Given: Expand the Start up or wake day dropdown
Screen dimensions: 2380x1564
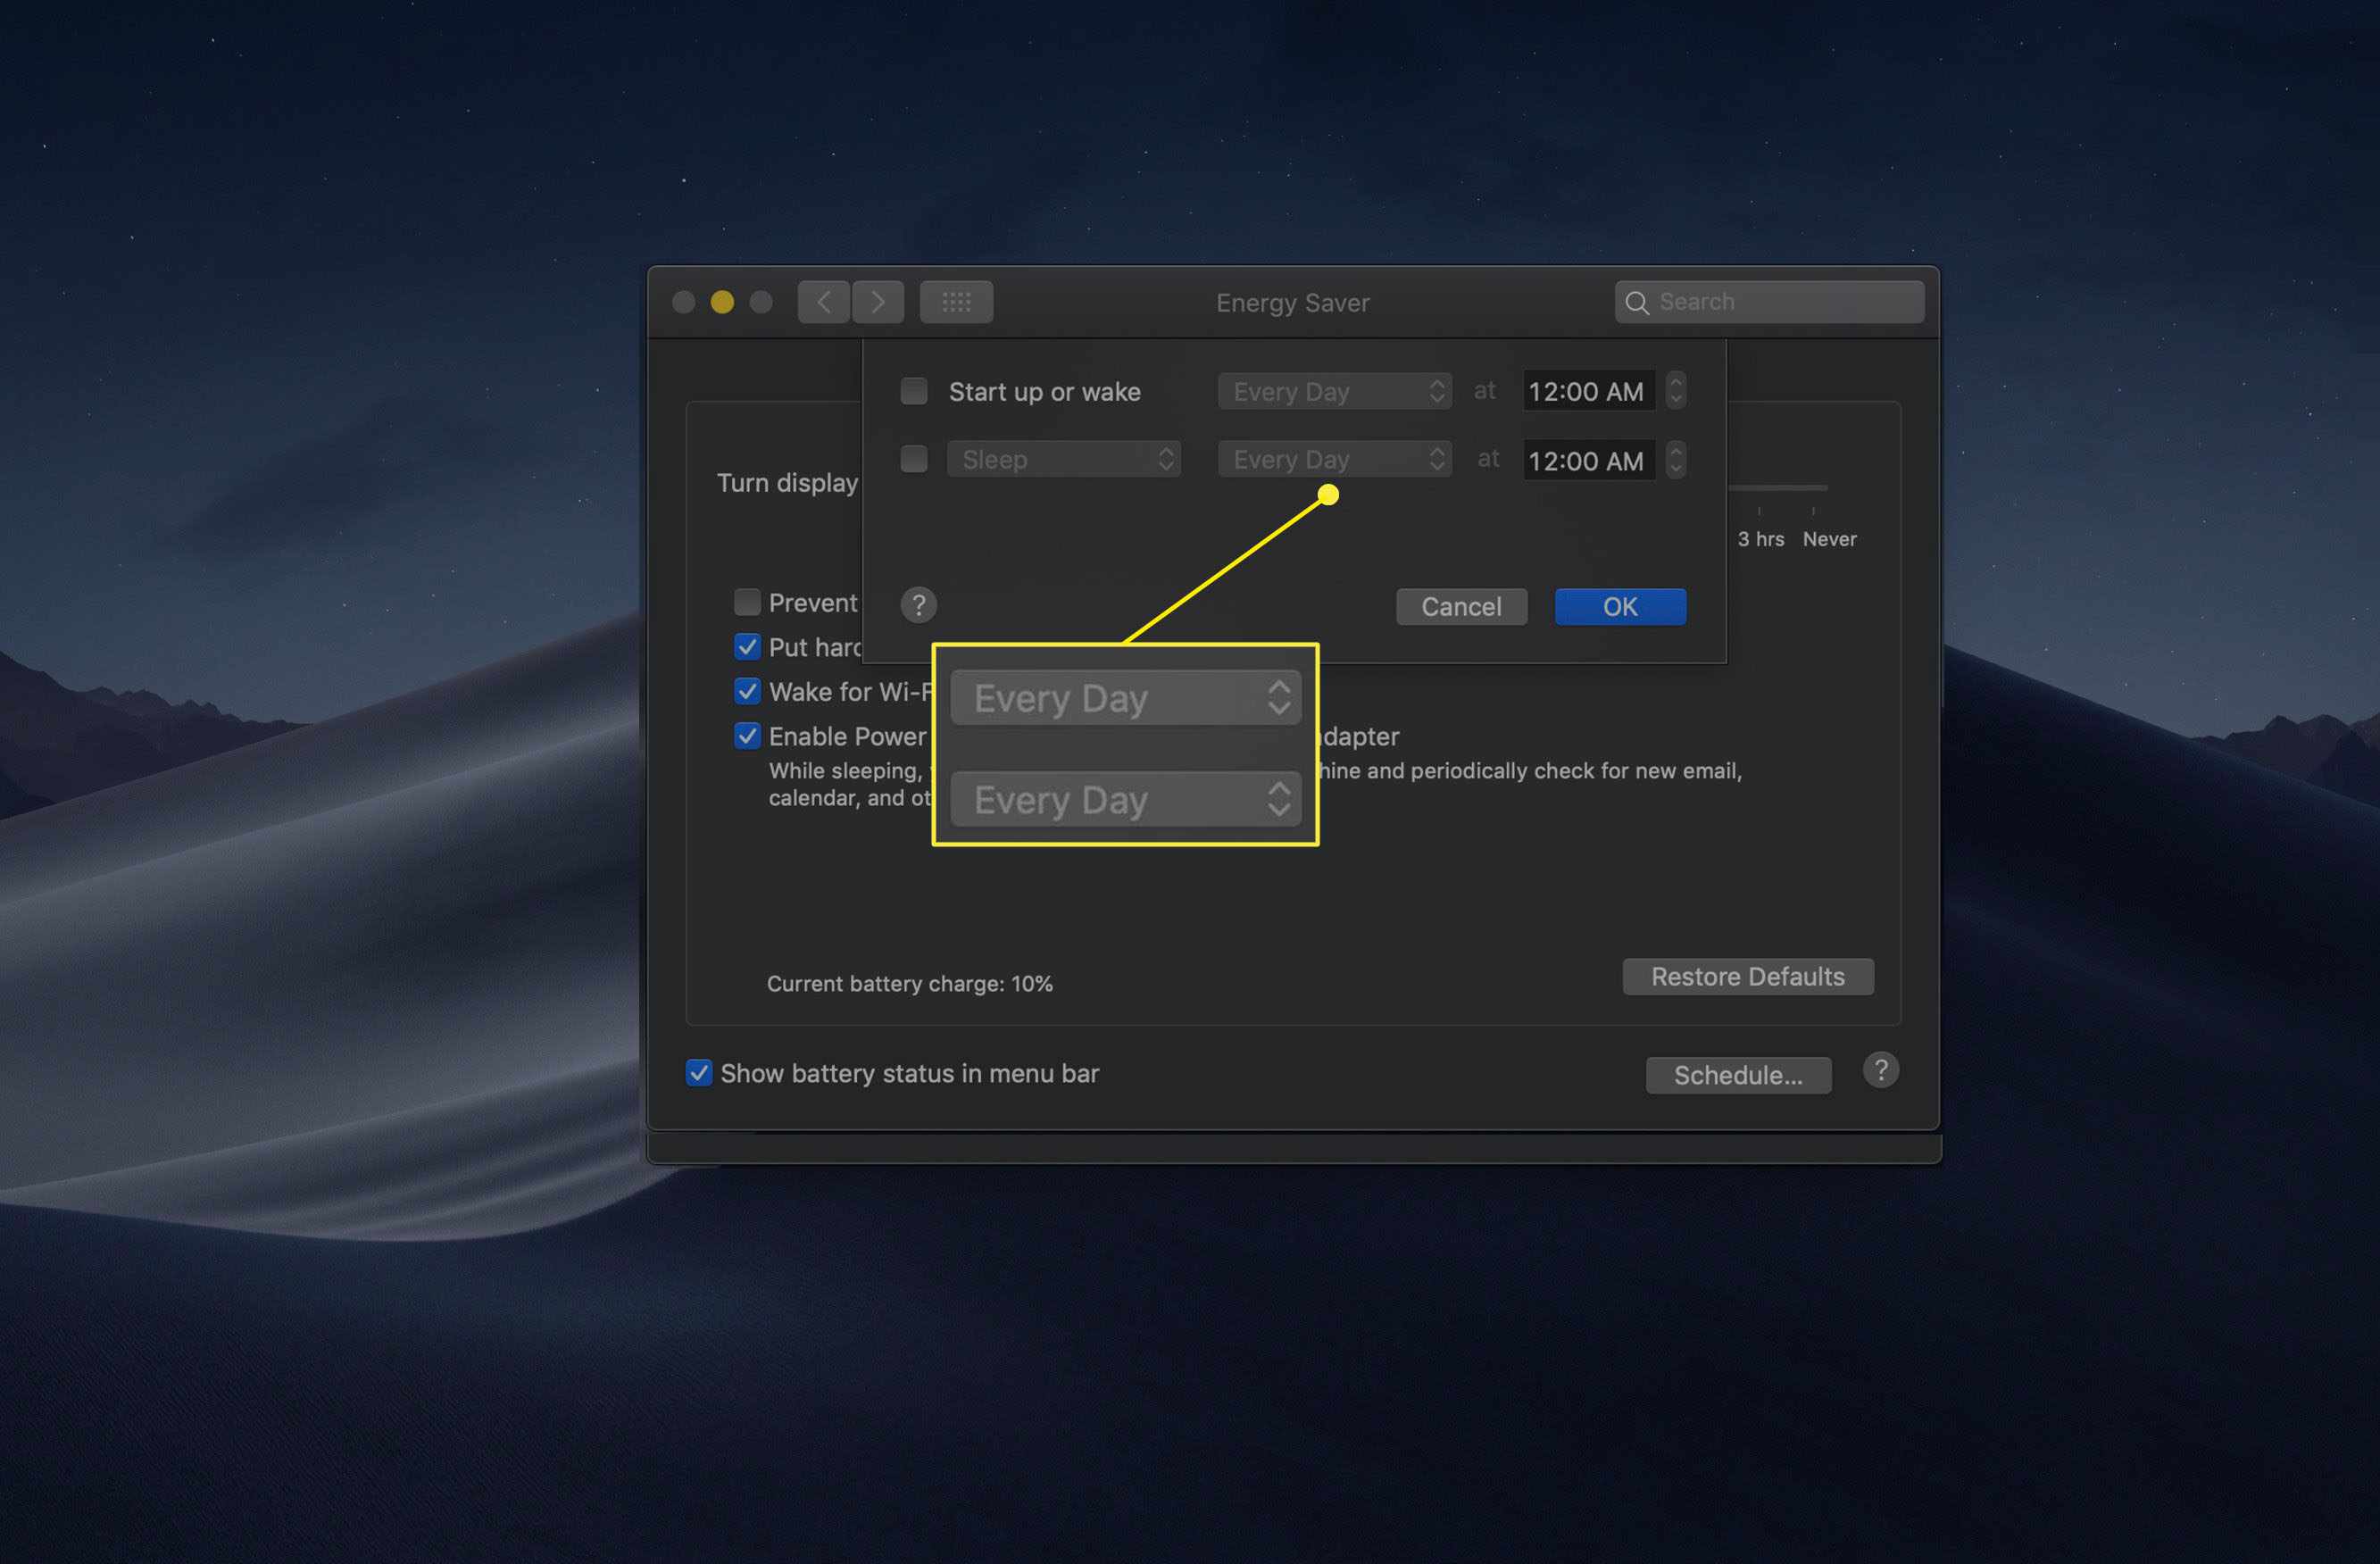Looking at the screenshot, I should (1333, 389).
